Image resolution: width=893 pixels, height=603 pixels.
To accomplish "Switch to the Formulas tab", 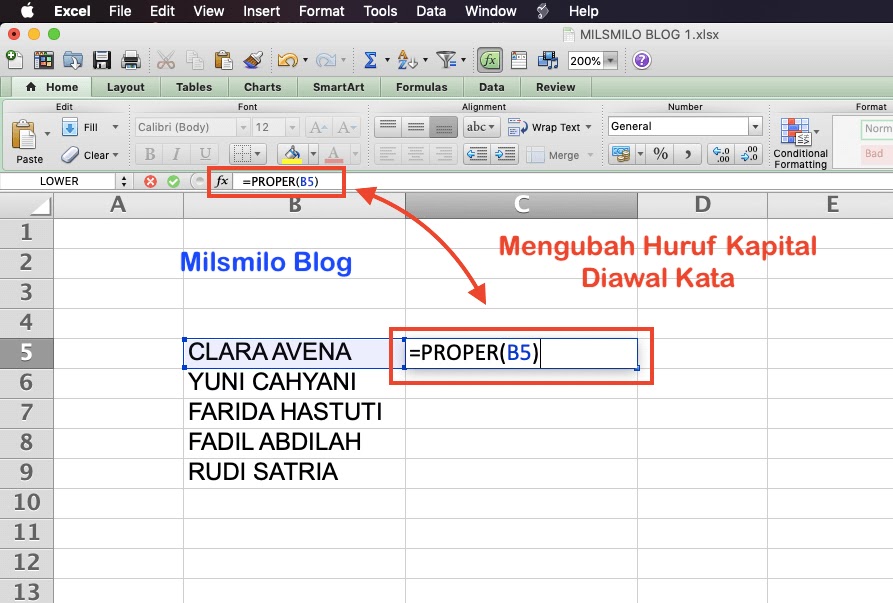I will [x=421, y=87].
